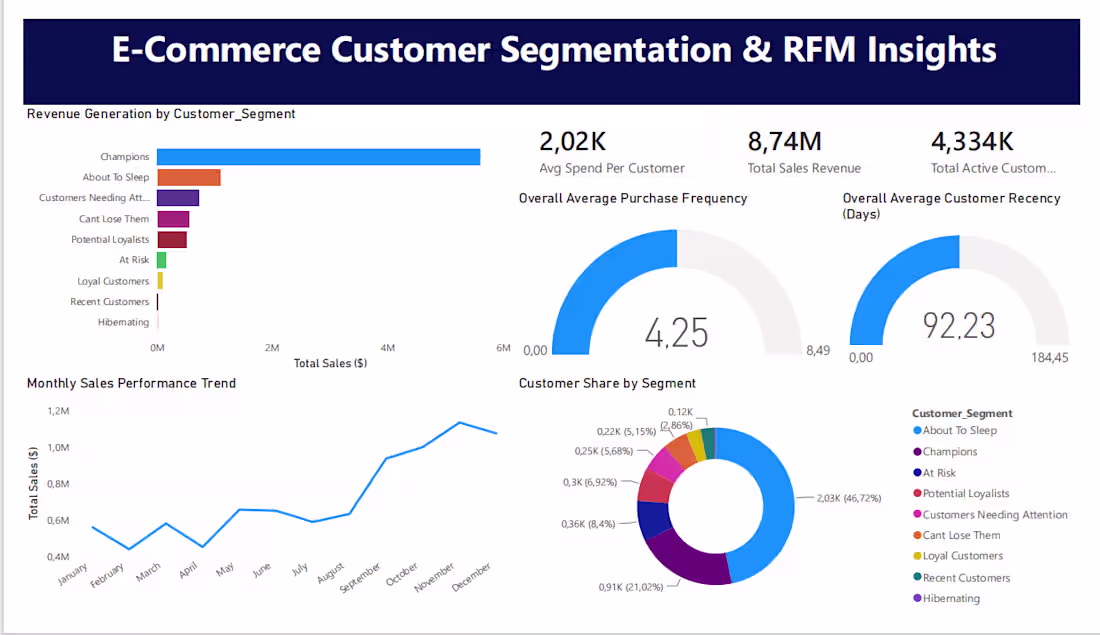Click the dashboard title banner text
The width and height of the screenshot is (1100, 635).
point(554,50)
